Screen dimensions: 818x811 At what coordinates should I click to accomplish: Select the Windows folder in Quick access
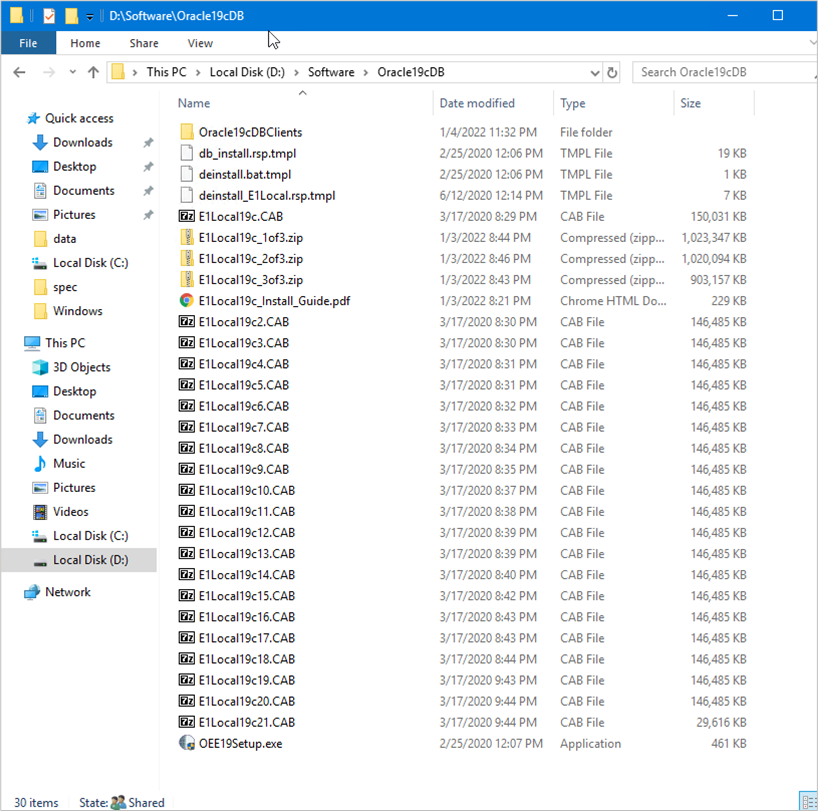click(x=78, y=311)
